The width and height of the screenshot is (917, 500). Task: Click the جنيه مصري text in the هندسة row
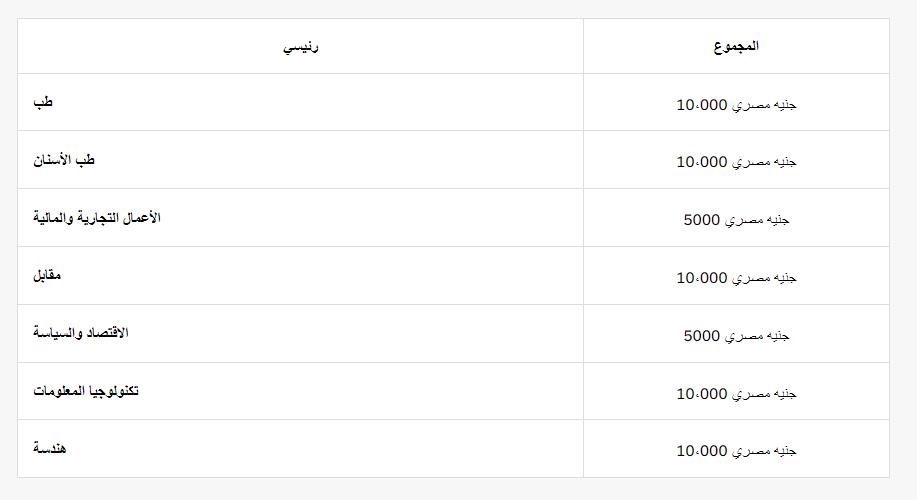point(764,451)
